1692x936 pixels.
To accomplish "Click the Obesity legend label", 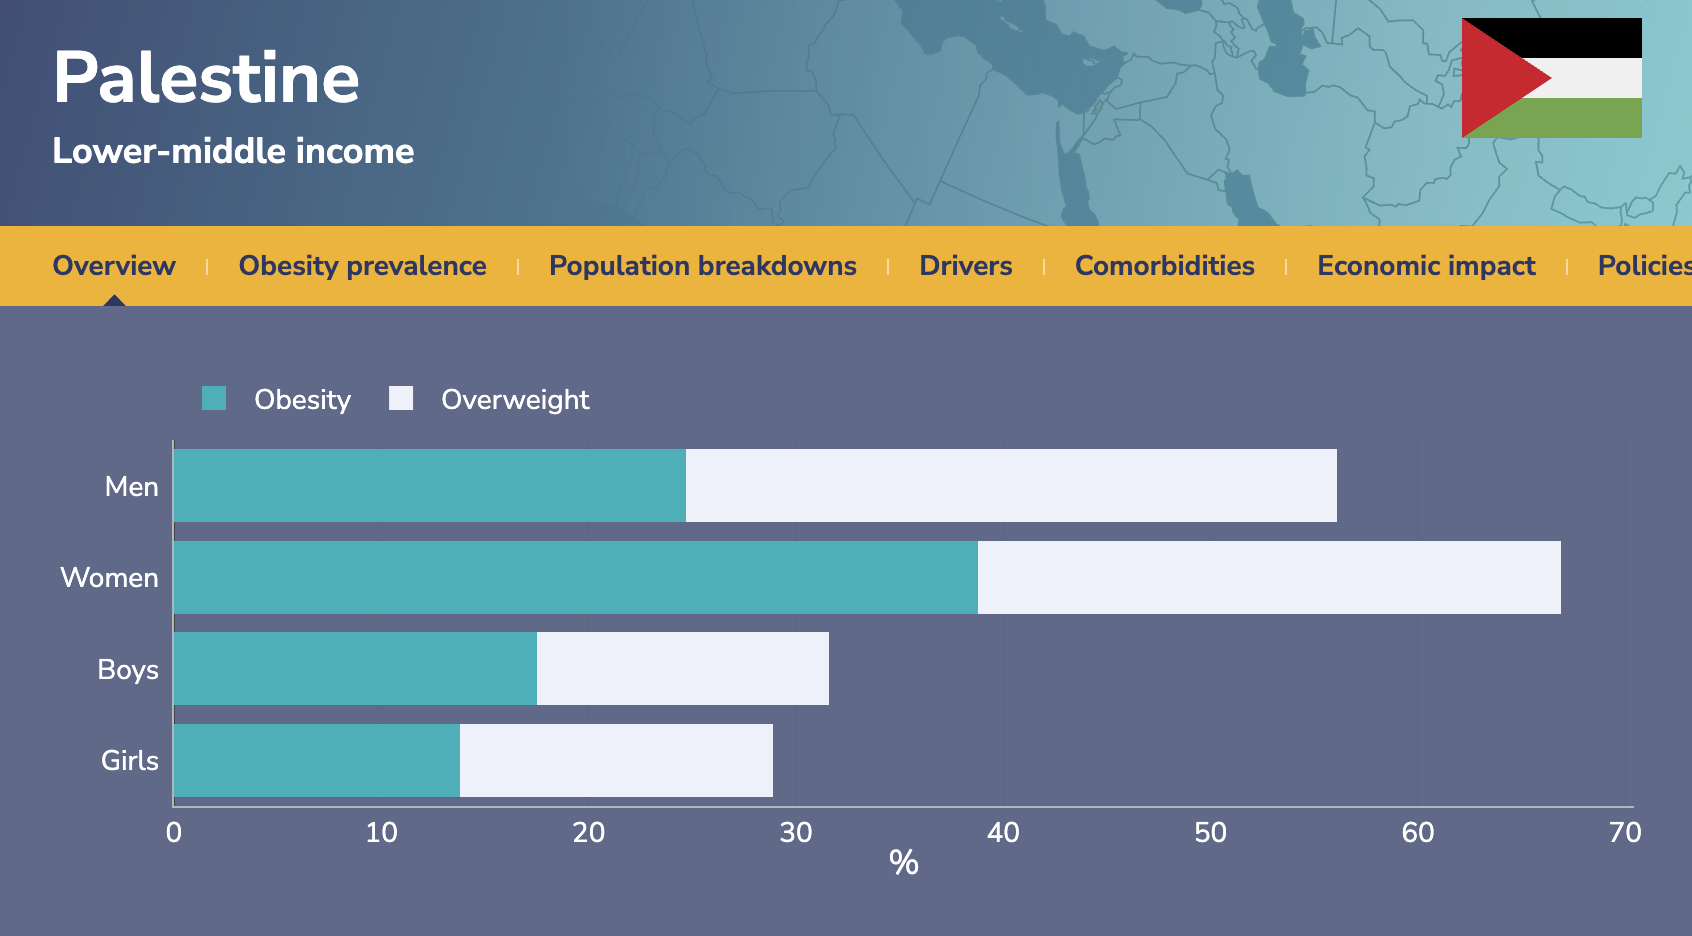I will pyautogui.click(x=302, y=400).
